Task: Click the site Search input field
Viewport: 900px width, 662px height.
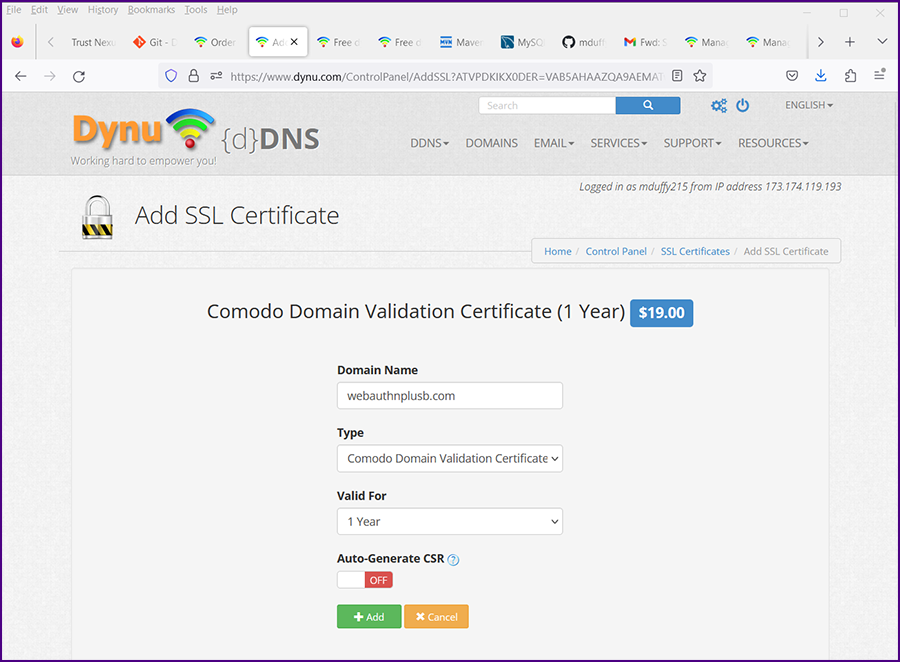Action: [x=547, y=105]
